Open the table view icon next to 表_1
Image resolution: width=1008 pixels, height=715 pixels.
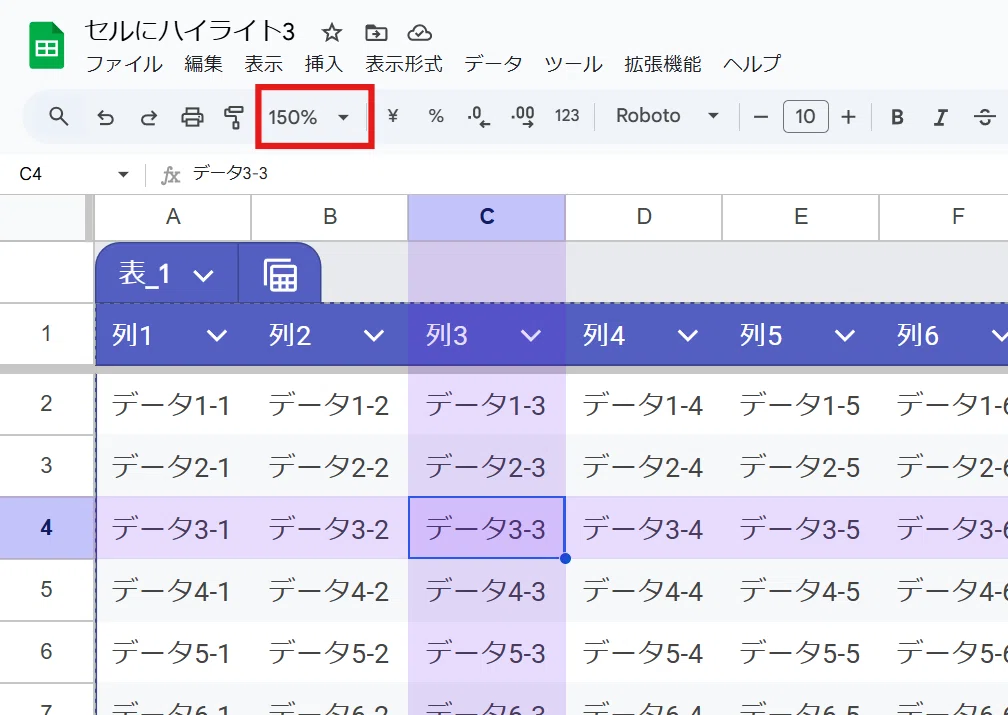coord(280,275)
